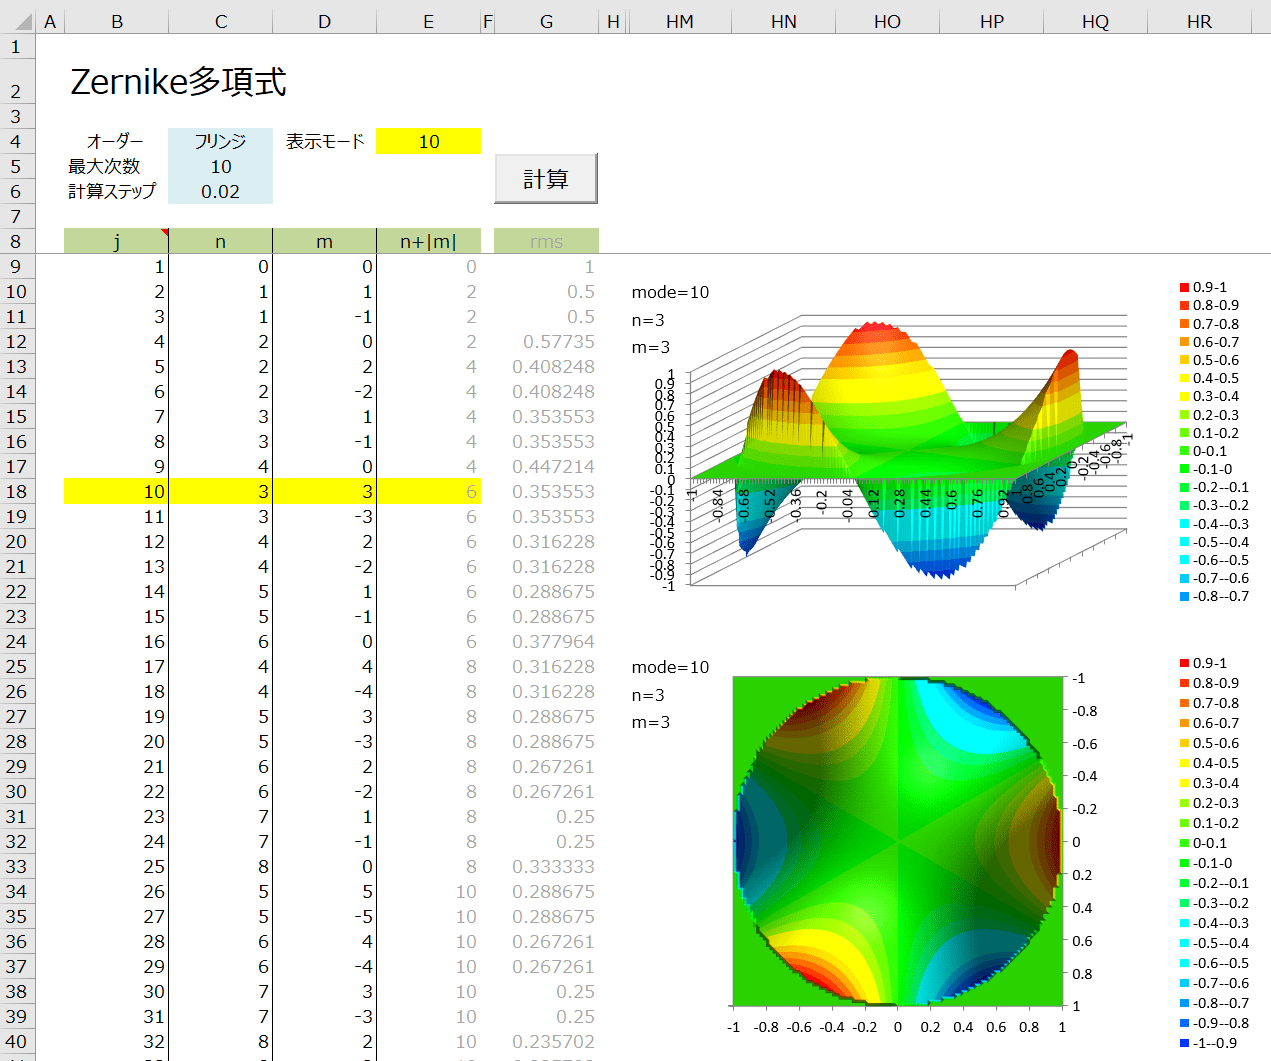1271x1061 pixels.
Task: Select the Zernike多項式 title cell
Action: (178, 82)
